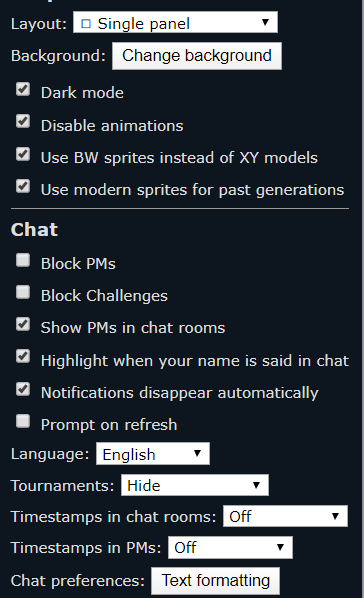Check the Block Challenges option
Screen dimensions: 364x598
tap(23, 293)
